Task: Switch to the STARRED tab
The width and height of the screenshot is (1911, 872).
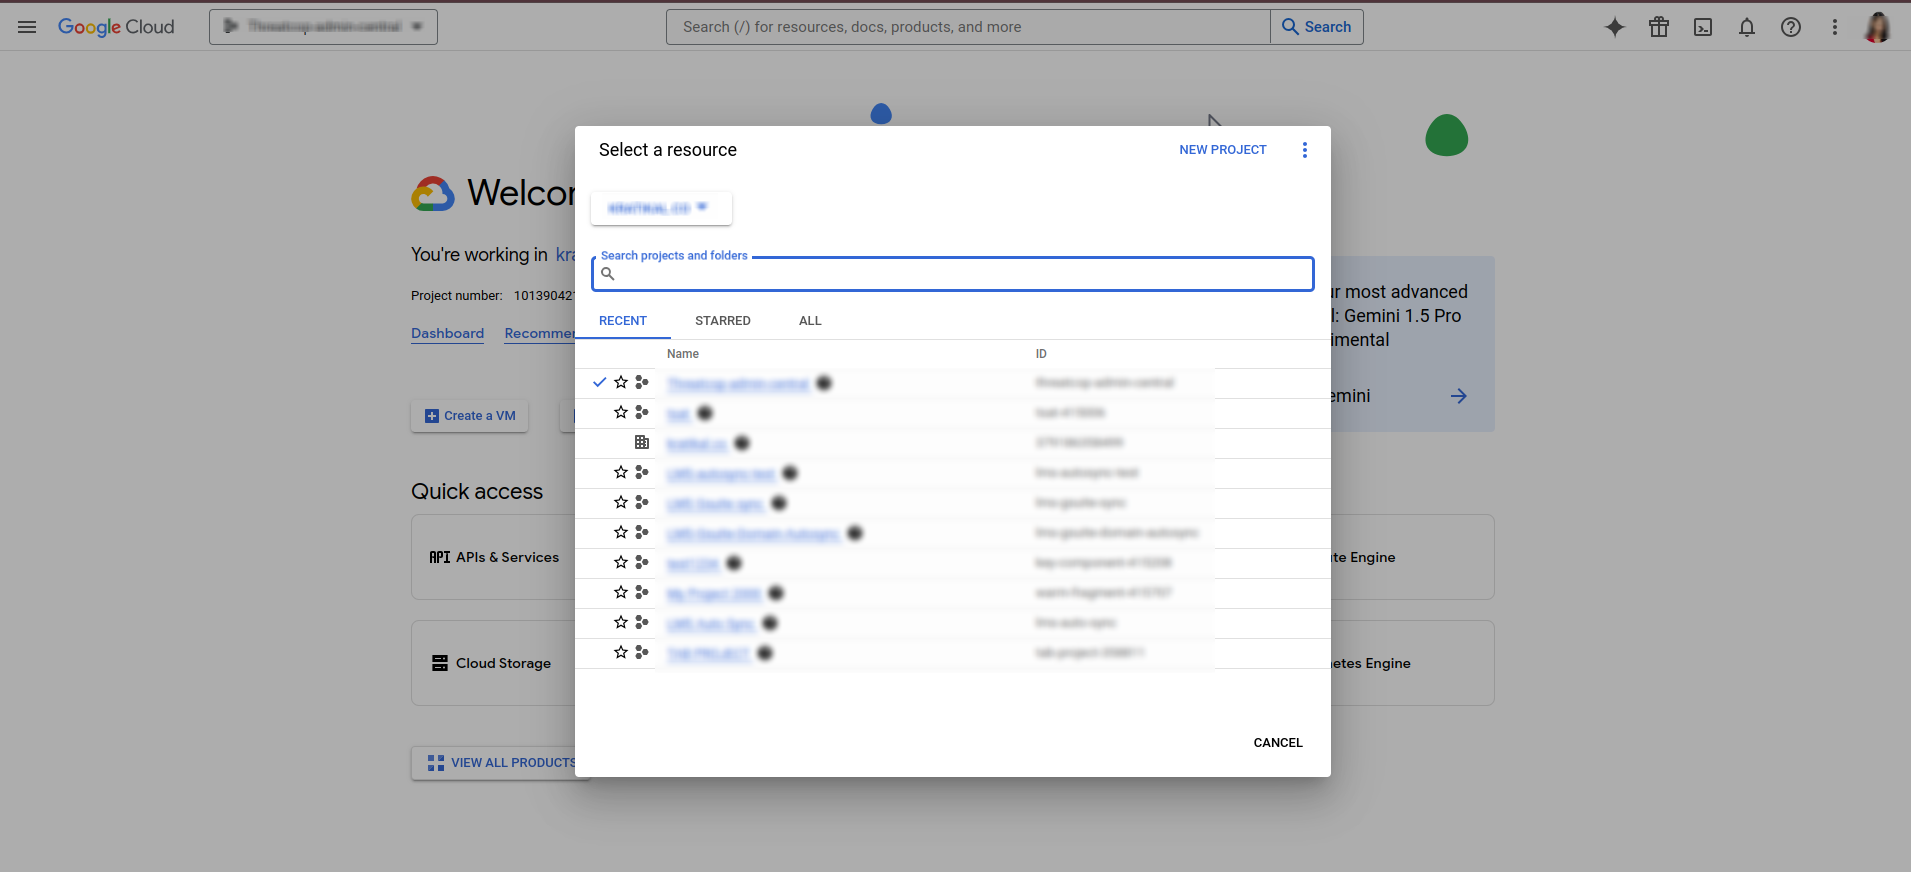Action: 723,321
